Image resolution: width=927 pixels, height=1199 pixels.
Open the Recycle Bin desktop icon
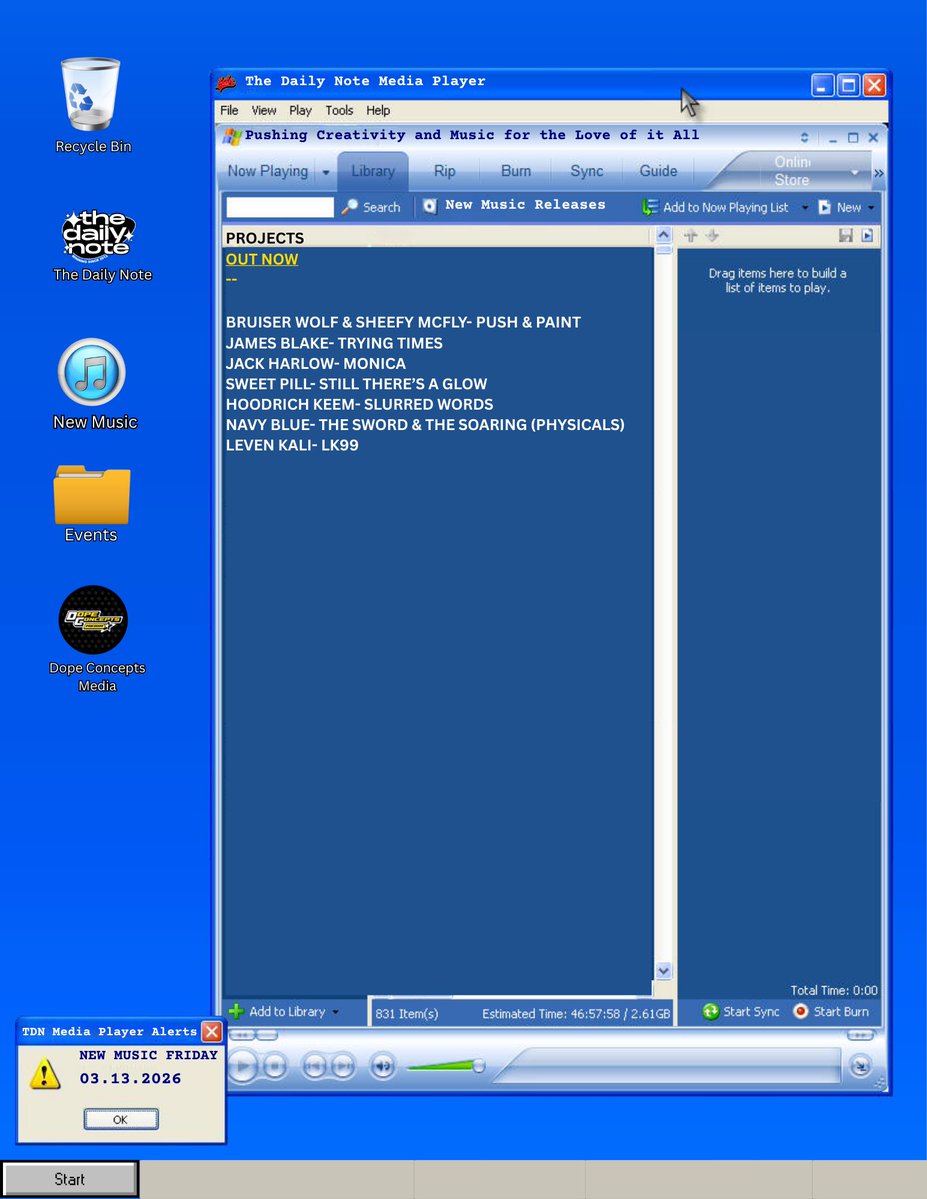tap(91, 94)
